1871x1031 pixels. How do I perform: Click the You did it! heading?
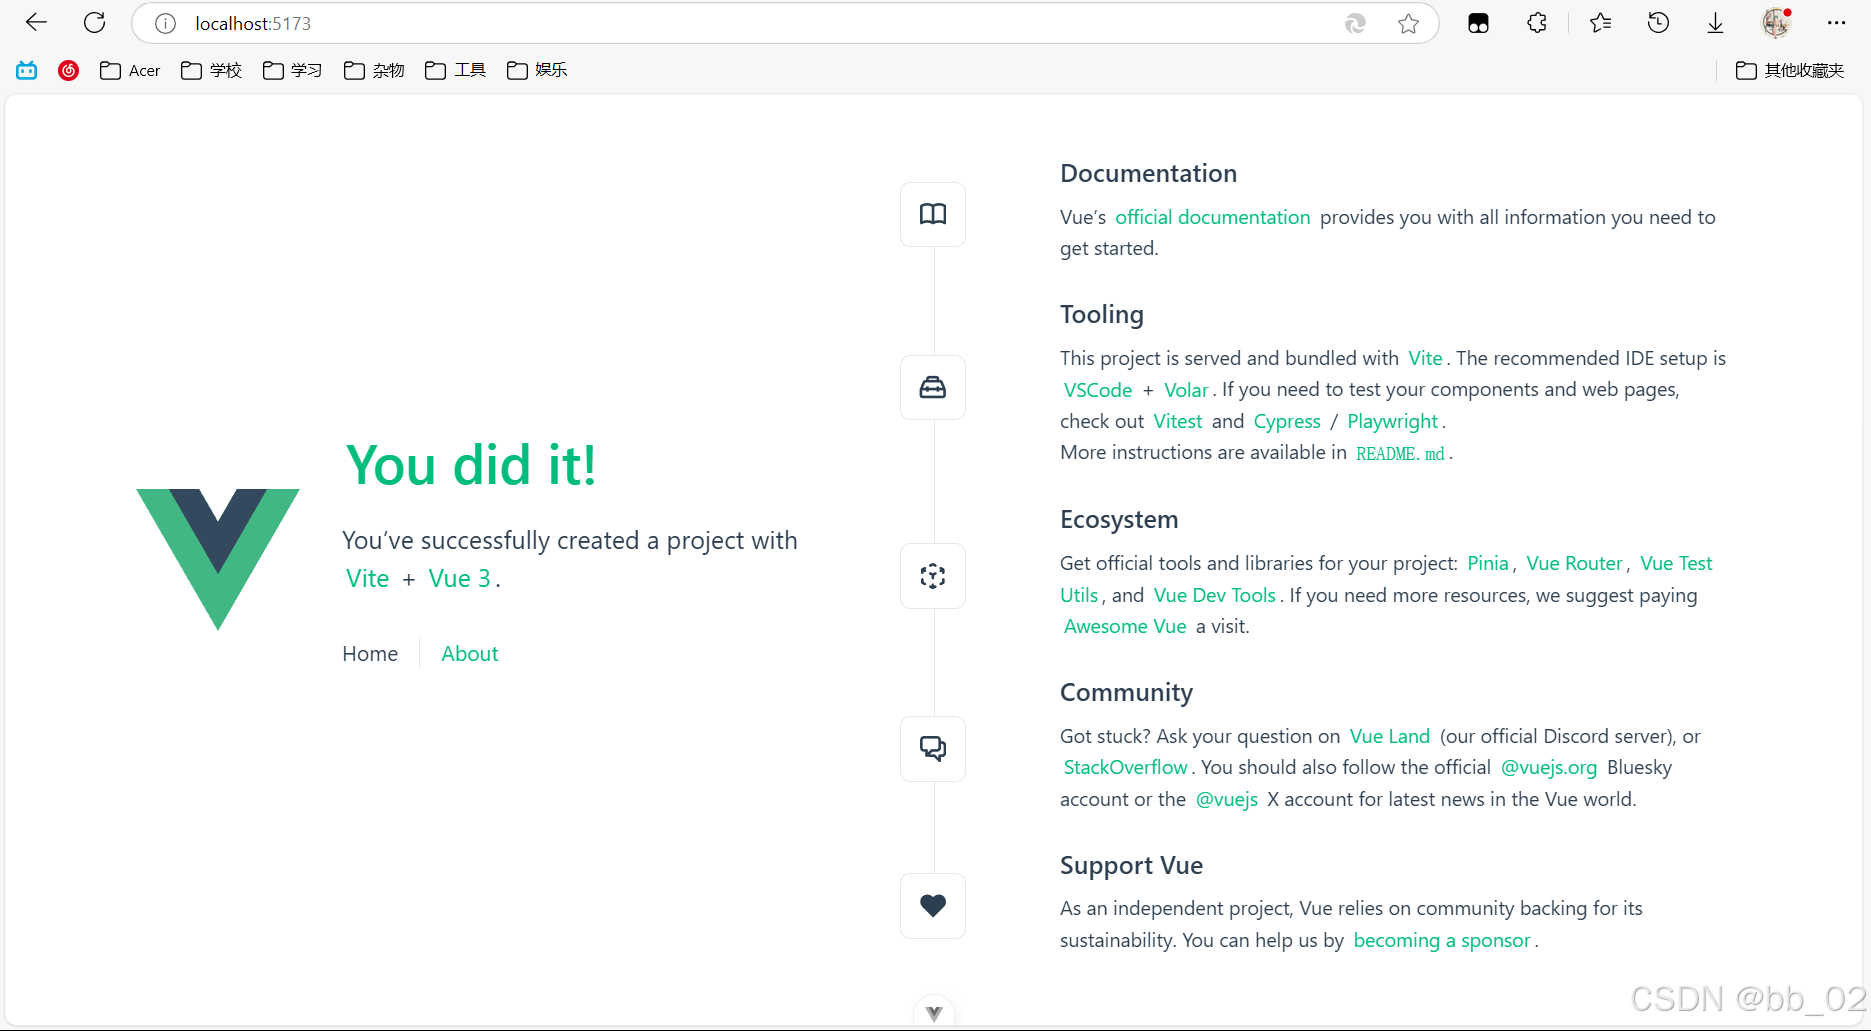[x=471, y=466]
